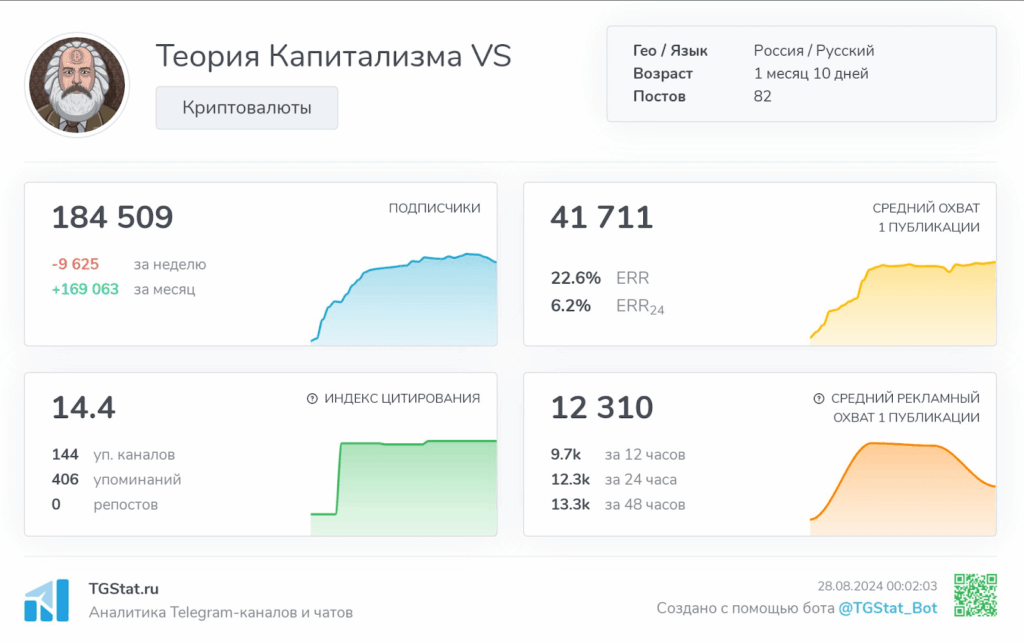
Task: Click the blue subscribers growth chart
Action: (405, 300)
